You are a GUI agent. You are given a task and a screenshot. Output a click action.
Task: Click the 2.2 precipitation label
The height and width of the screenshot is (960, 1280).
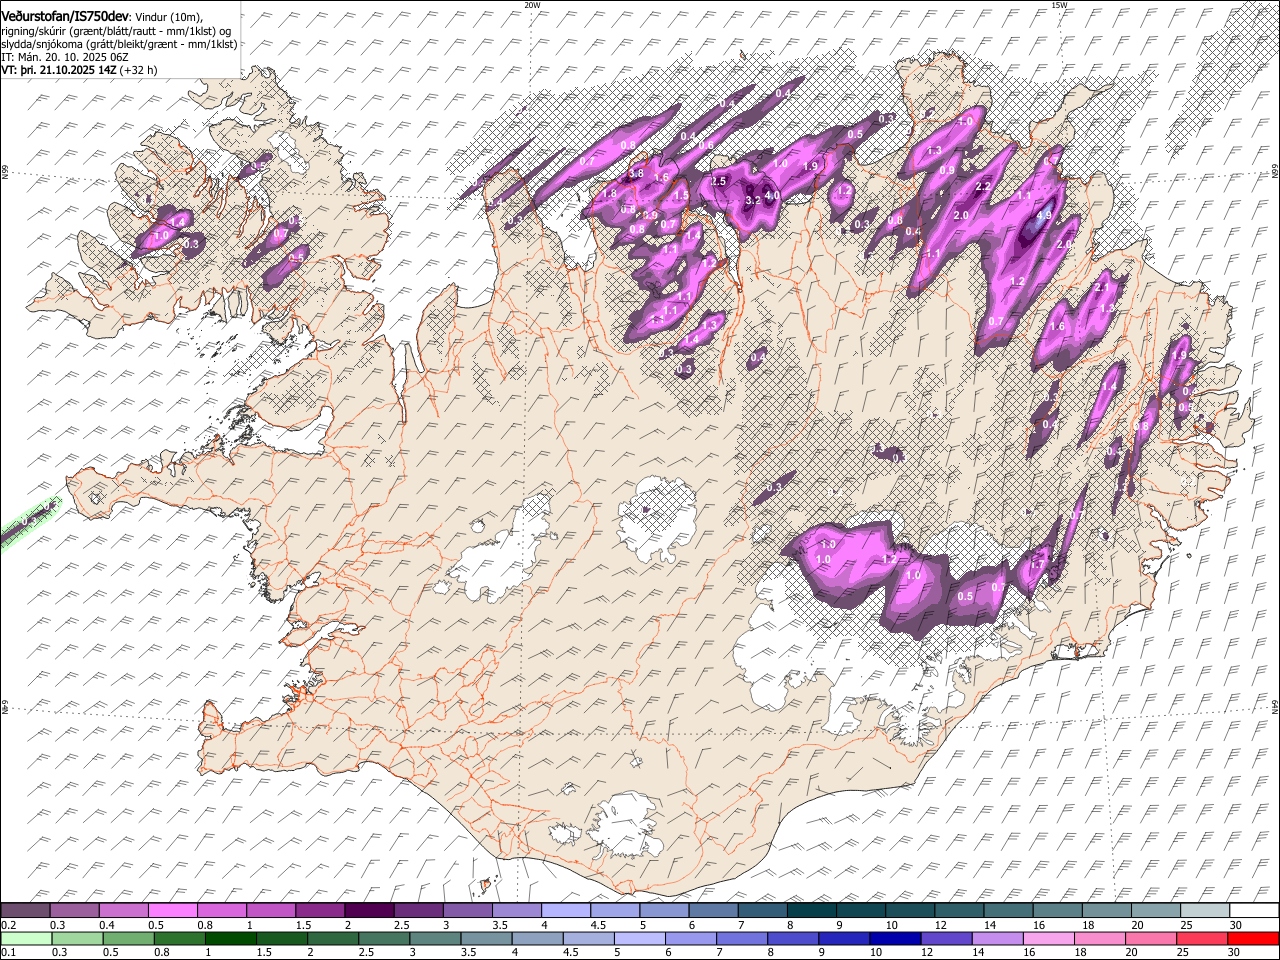pyautogui.click(x=982, y=187)
